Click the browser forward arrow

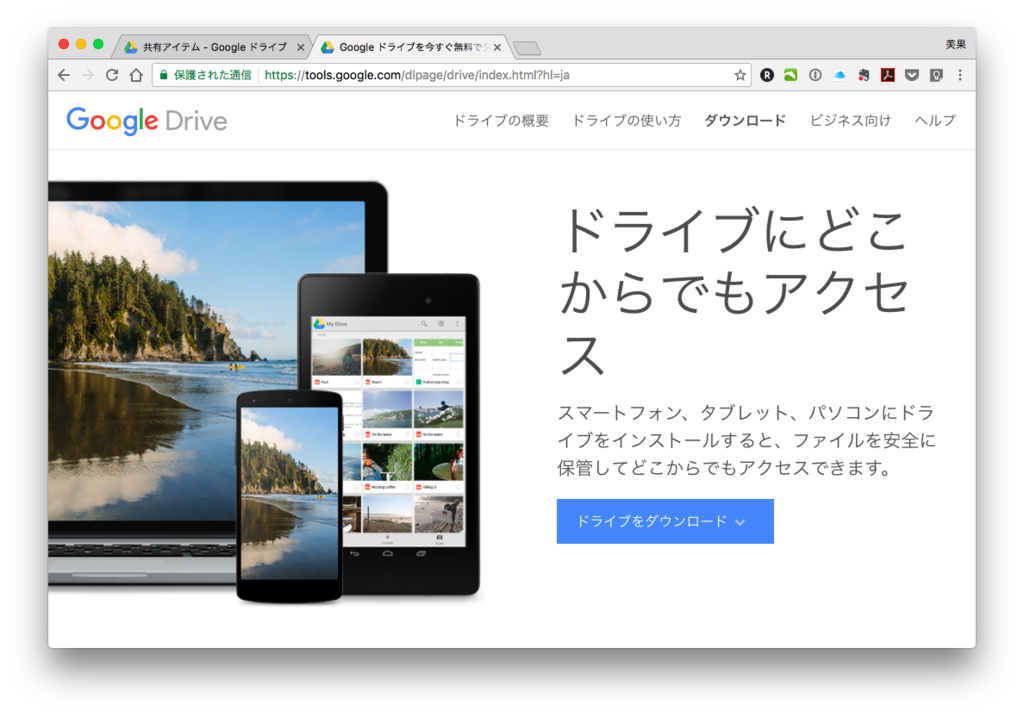(88, 75)
